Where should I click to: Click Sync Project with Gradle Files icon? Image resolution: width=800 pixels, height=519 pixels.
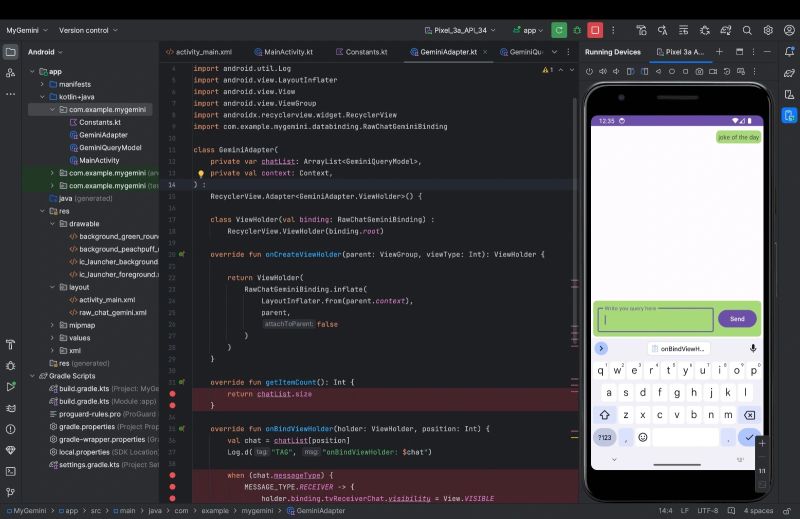[x=726, y=30]
